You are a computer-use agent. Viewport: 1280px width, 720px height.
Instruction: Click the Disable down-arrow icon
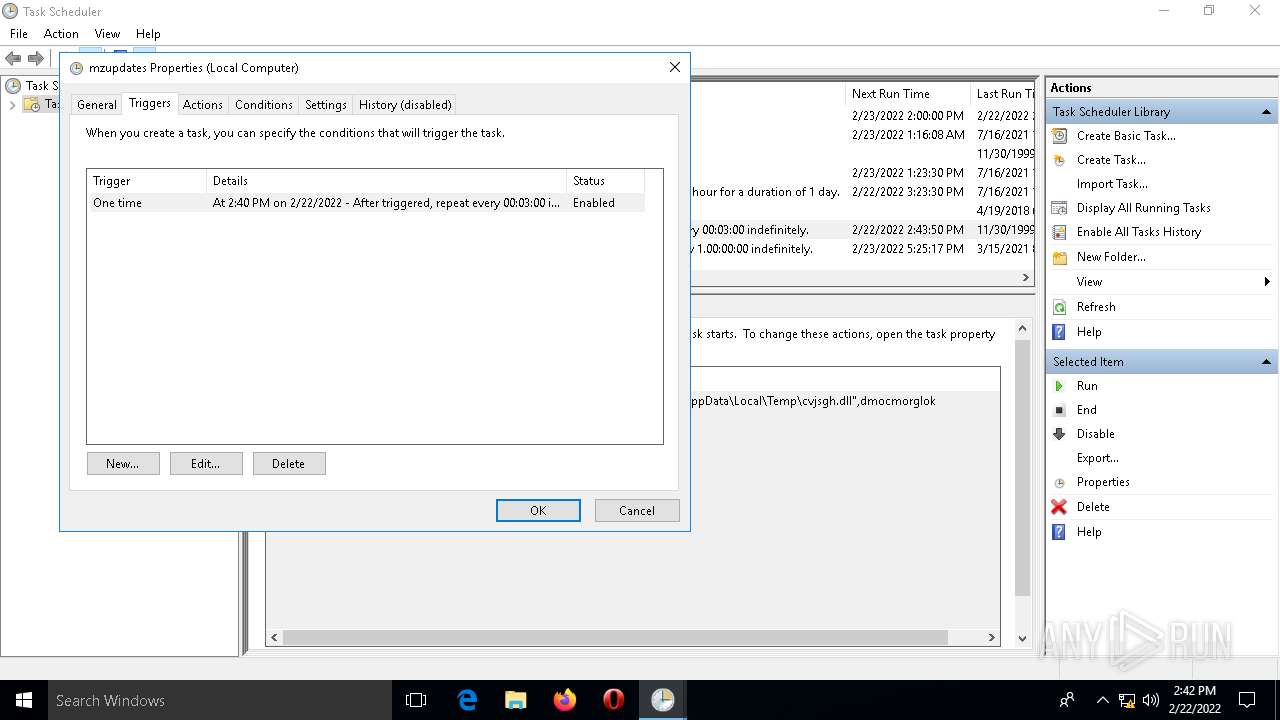pyautogui.click(x=1059, y=434)
